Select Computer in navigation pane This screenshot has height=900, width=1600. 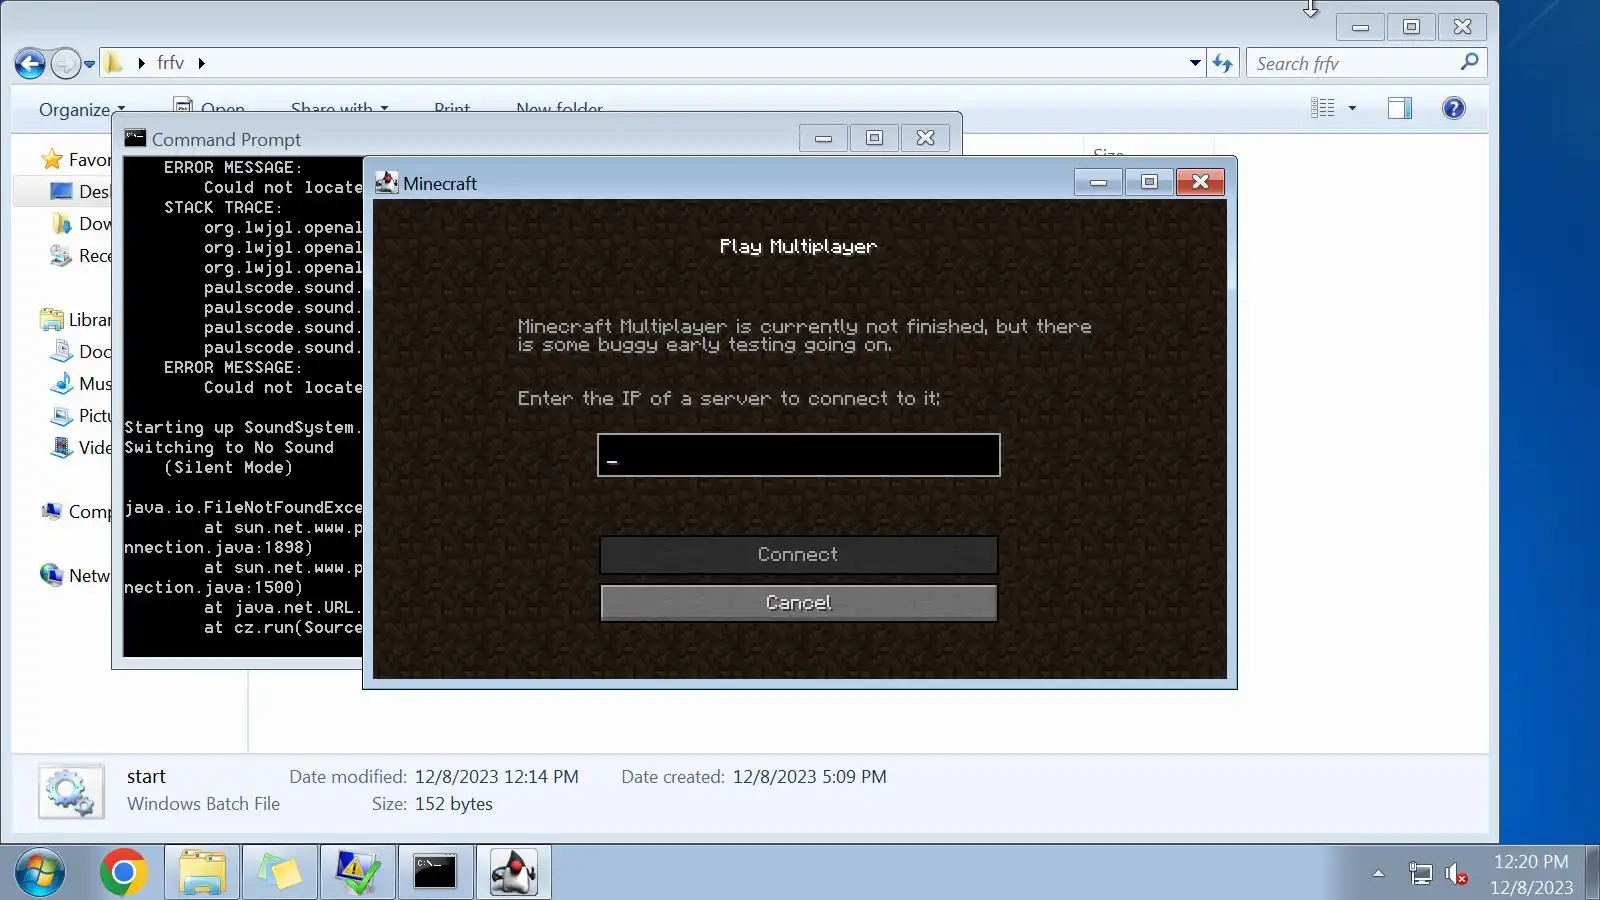[76, 511]
